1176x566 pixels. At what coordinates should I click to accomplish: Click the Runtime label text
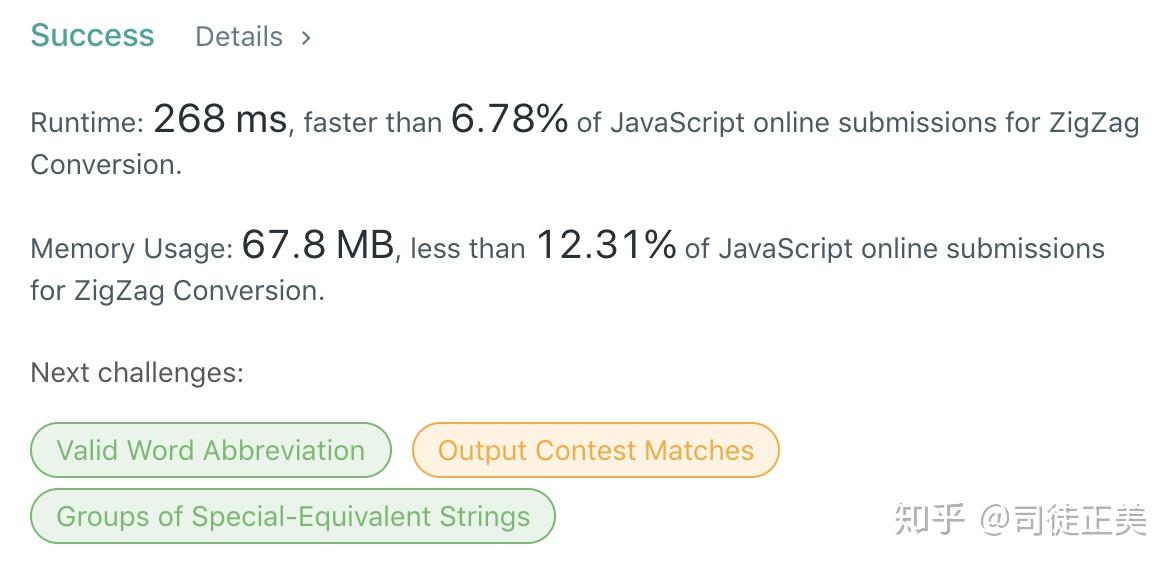(x=87, y=123)
